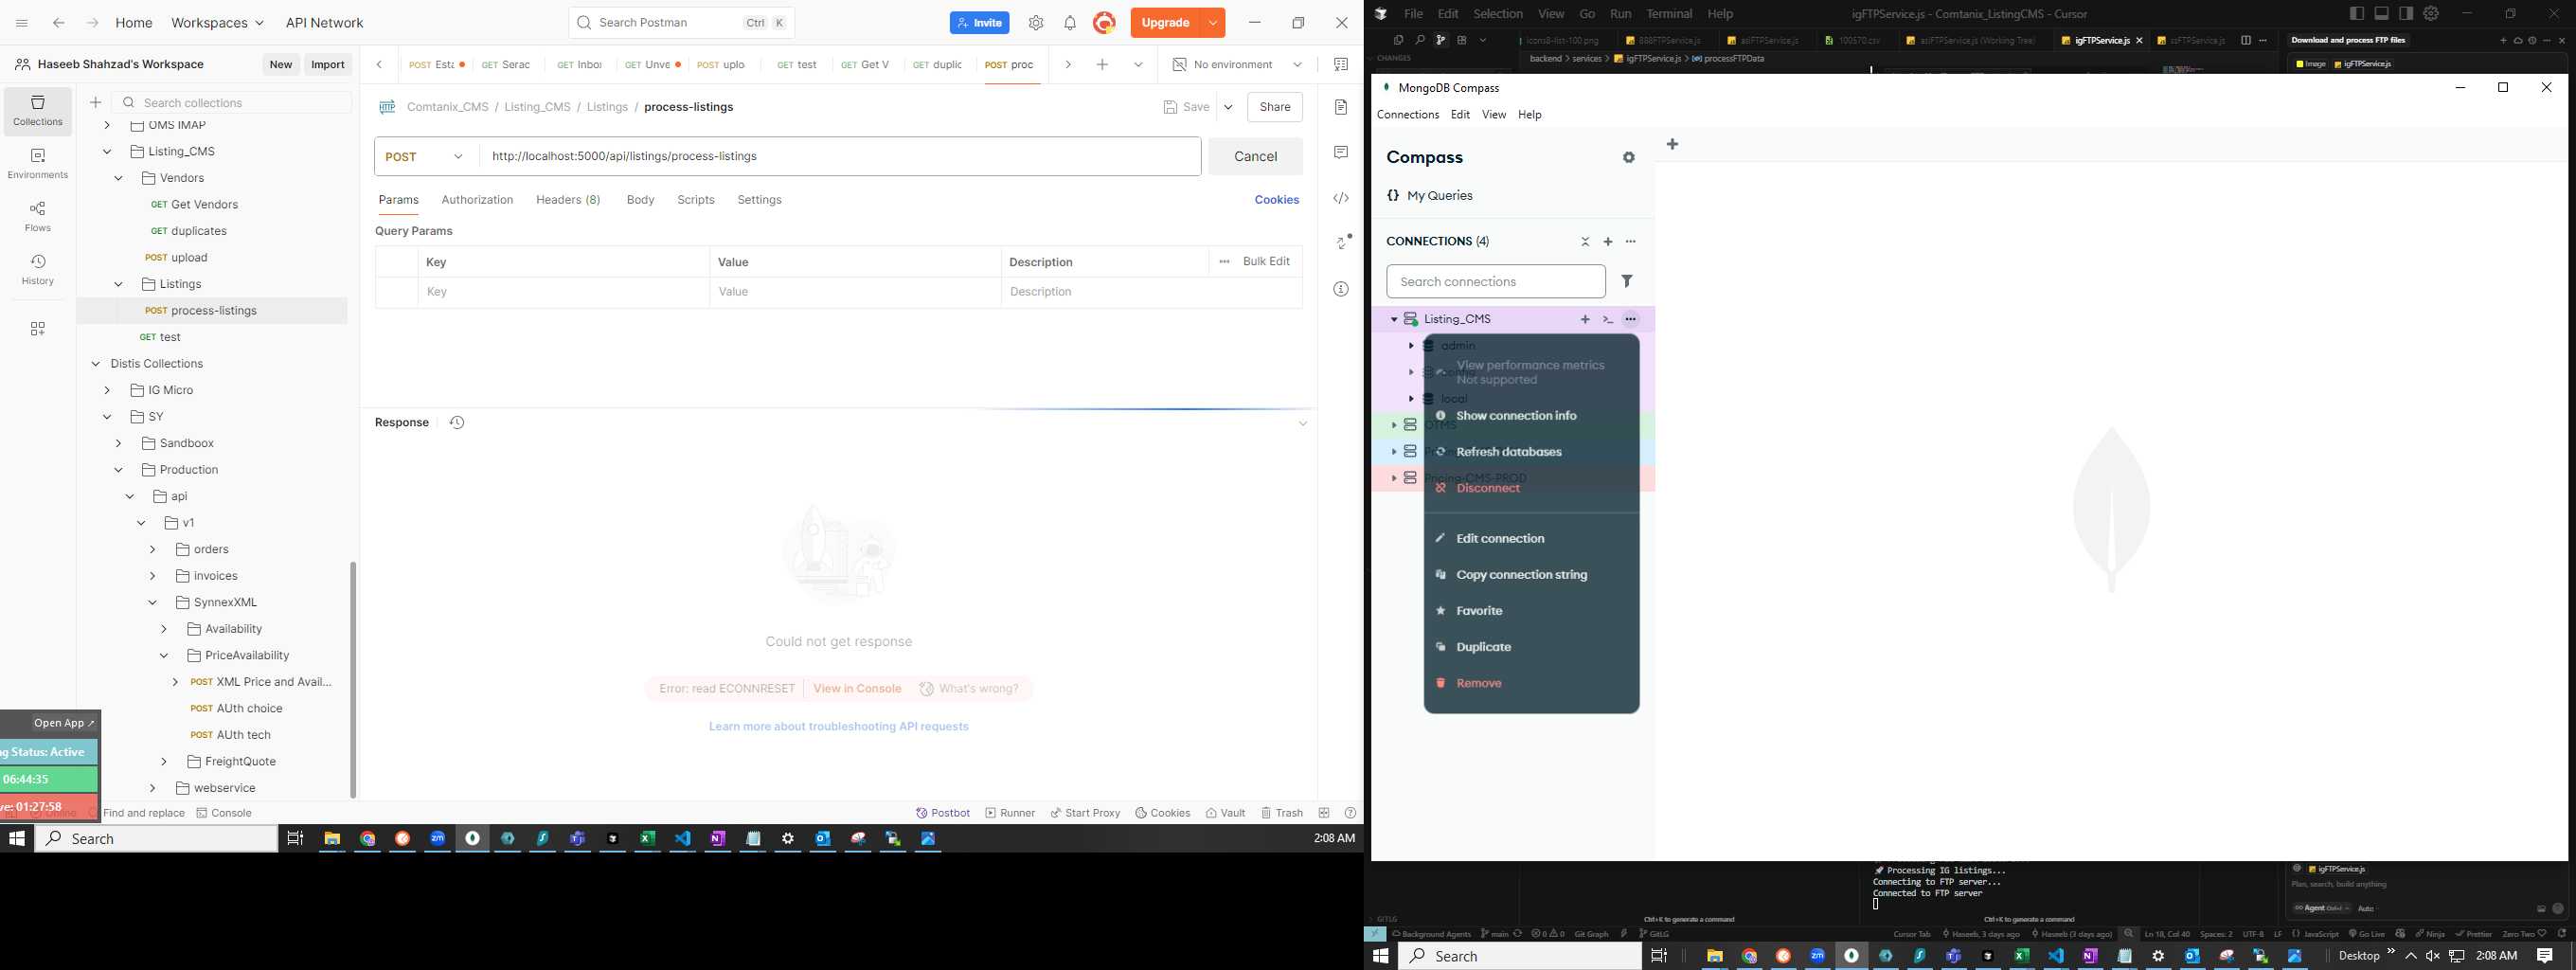The image size is (2576, 970).
Task: Collapse the Response pane chevron
Action: pos(1302,424)
